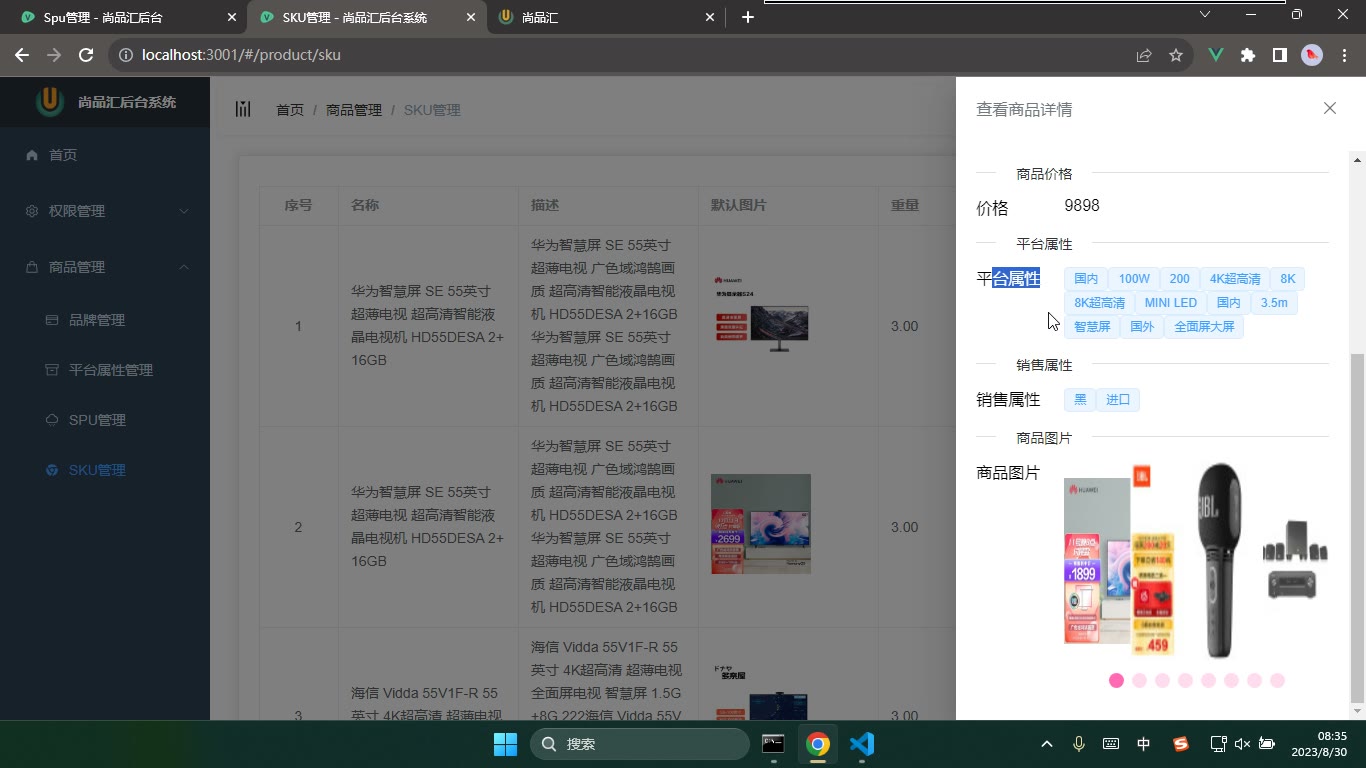Screen dimensions: 1366x768
Task: Open a new browser tab
Action: coord(747,17)
